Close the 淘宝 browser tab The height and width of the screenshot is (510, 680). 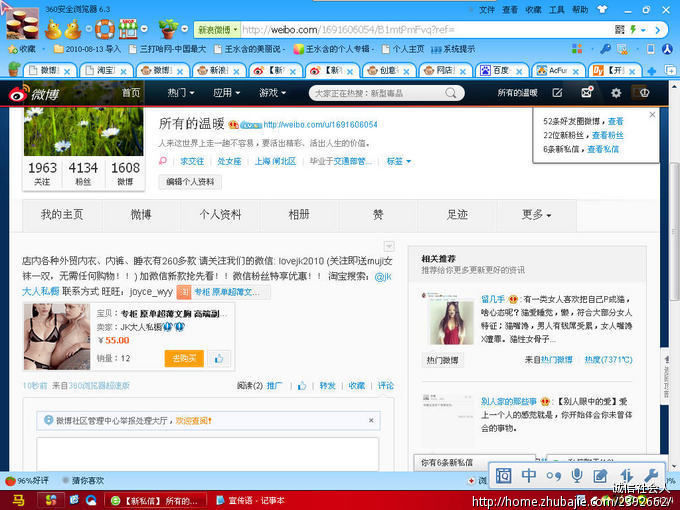123,71
